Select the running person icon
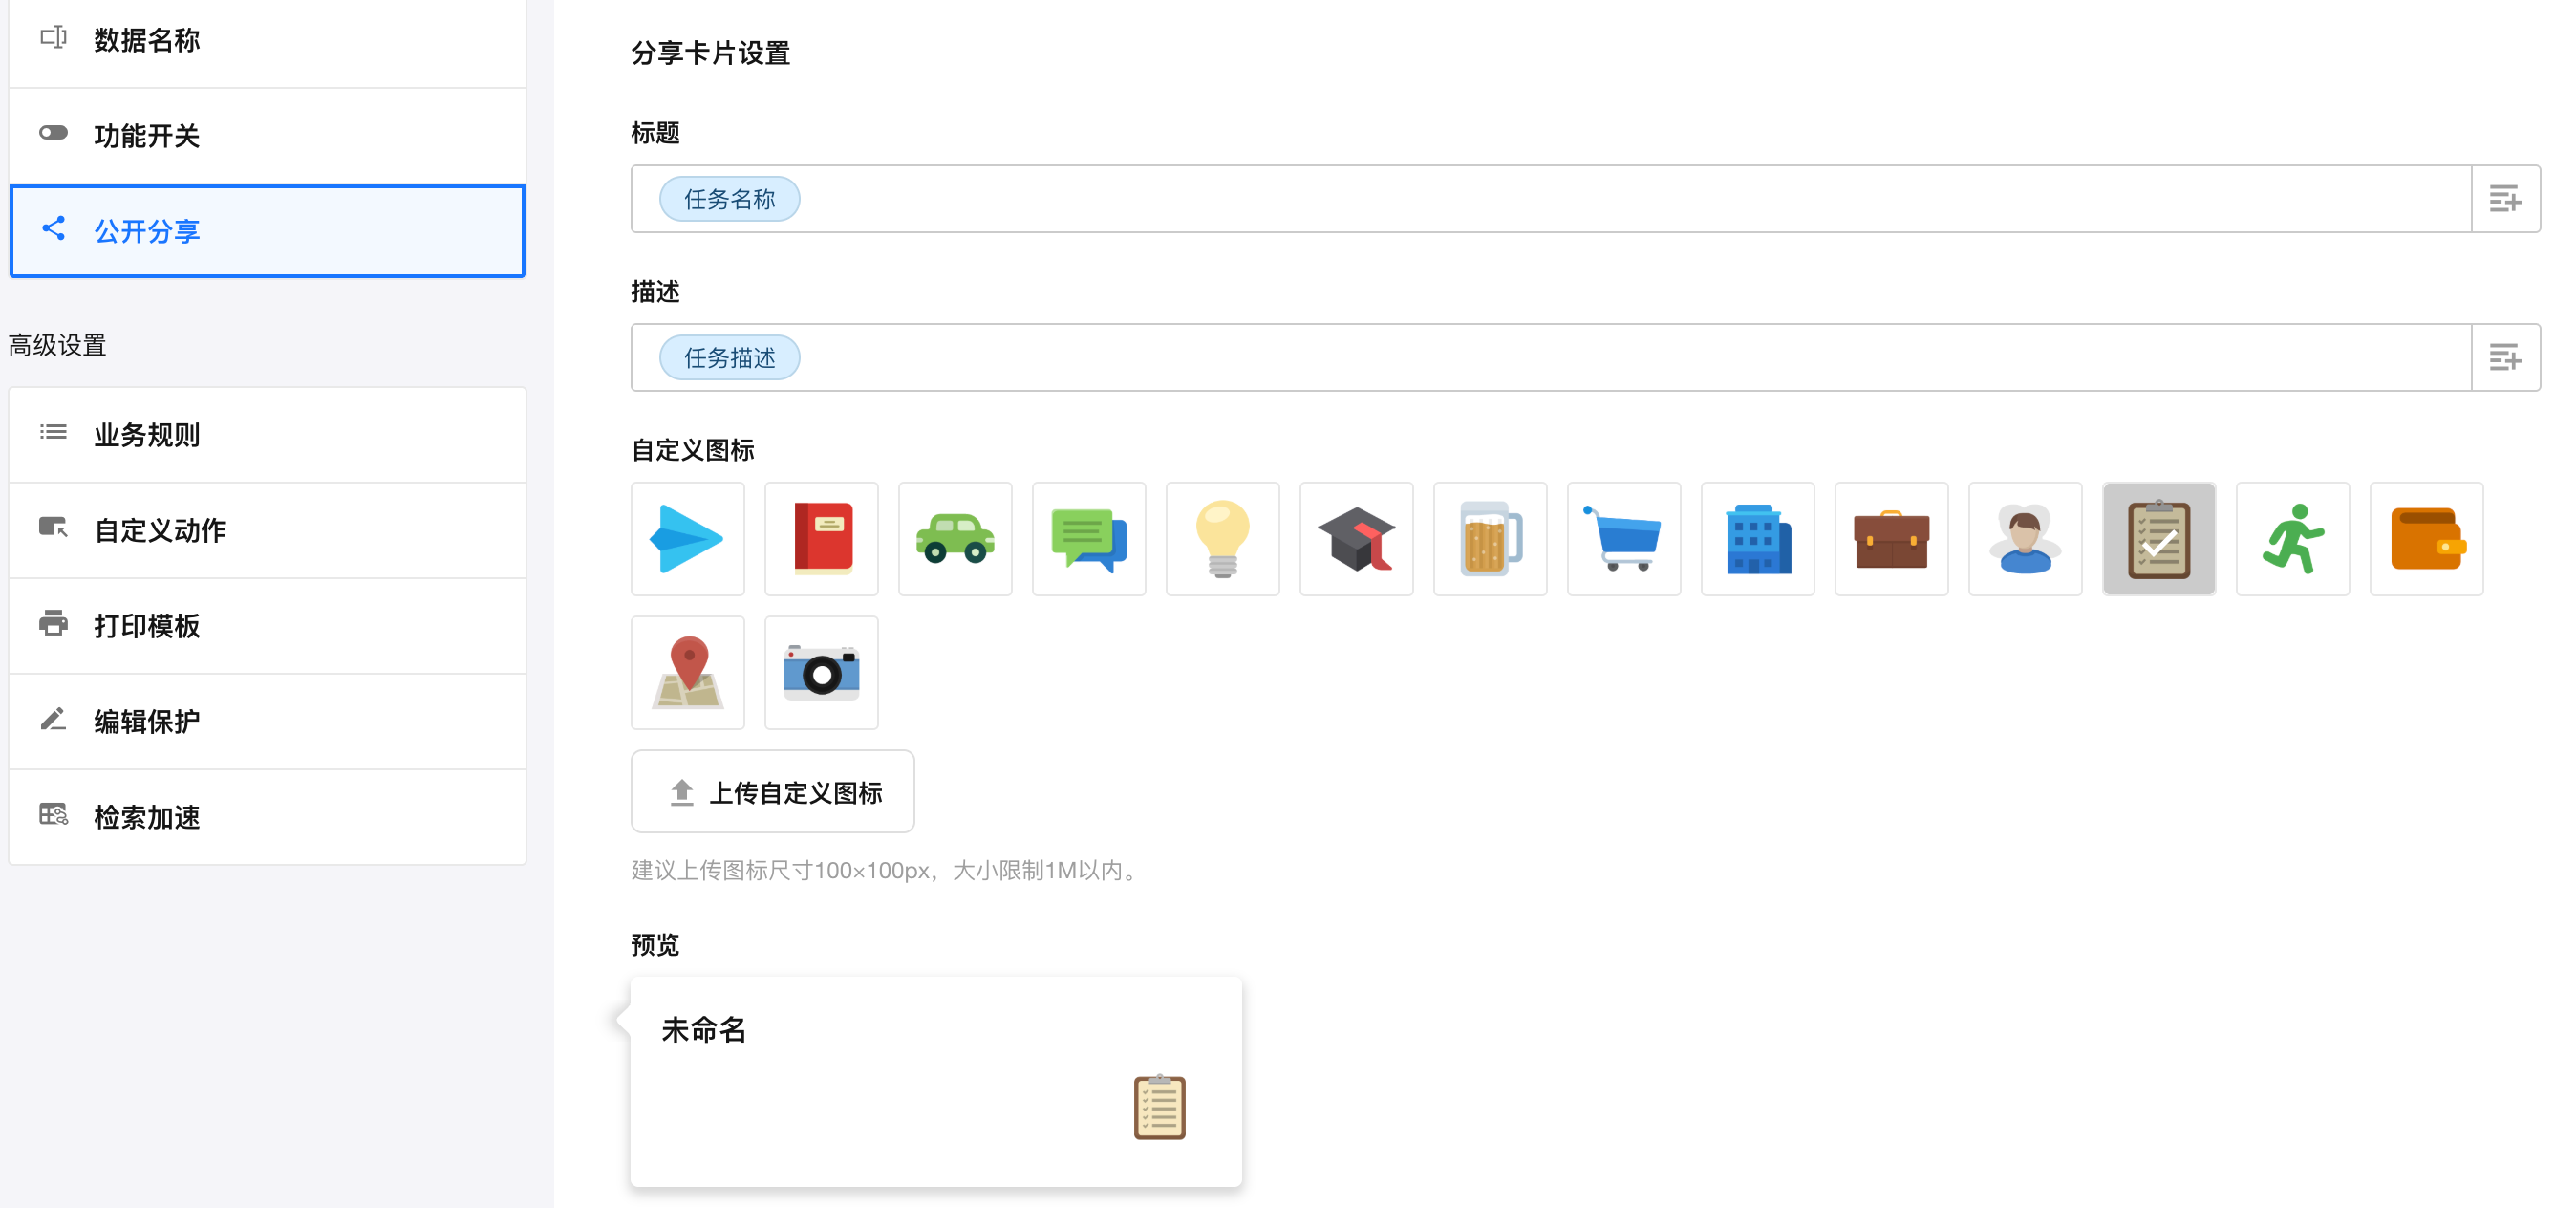Screen dimensions: 2576x1208 (2292, 539)
